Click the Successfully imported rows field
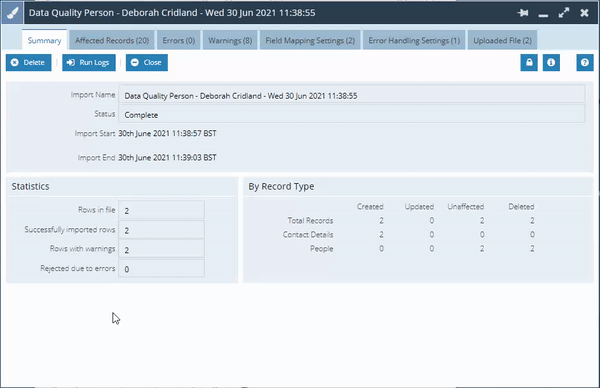This screenshot has width=600, height=388. (x=161, y=230)
